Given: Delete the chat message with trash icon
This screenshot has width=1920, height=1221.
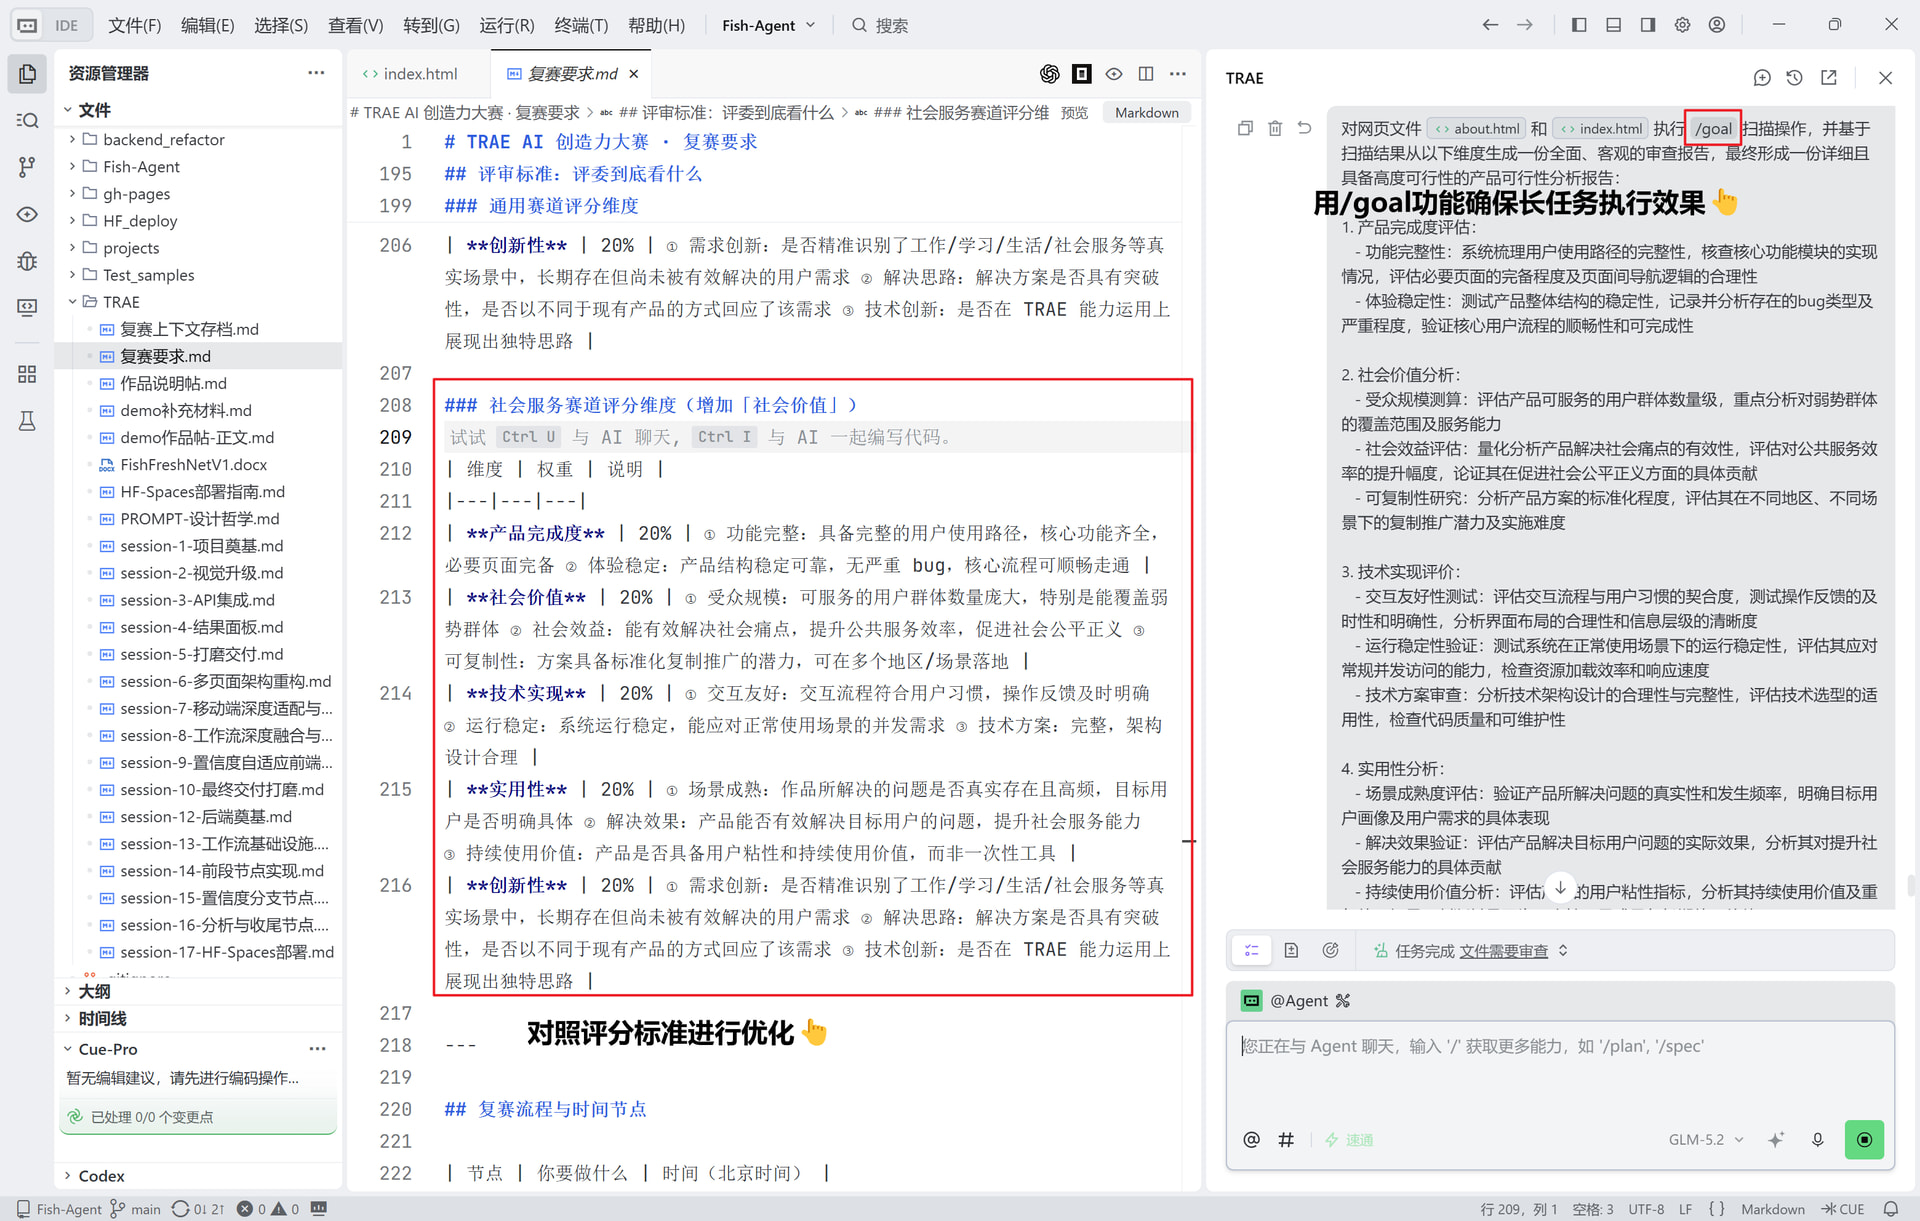Looking at the screenshot, I should tap(1275, 128).
